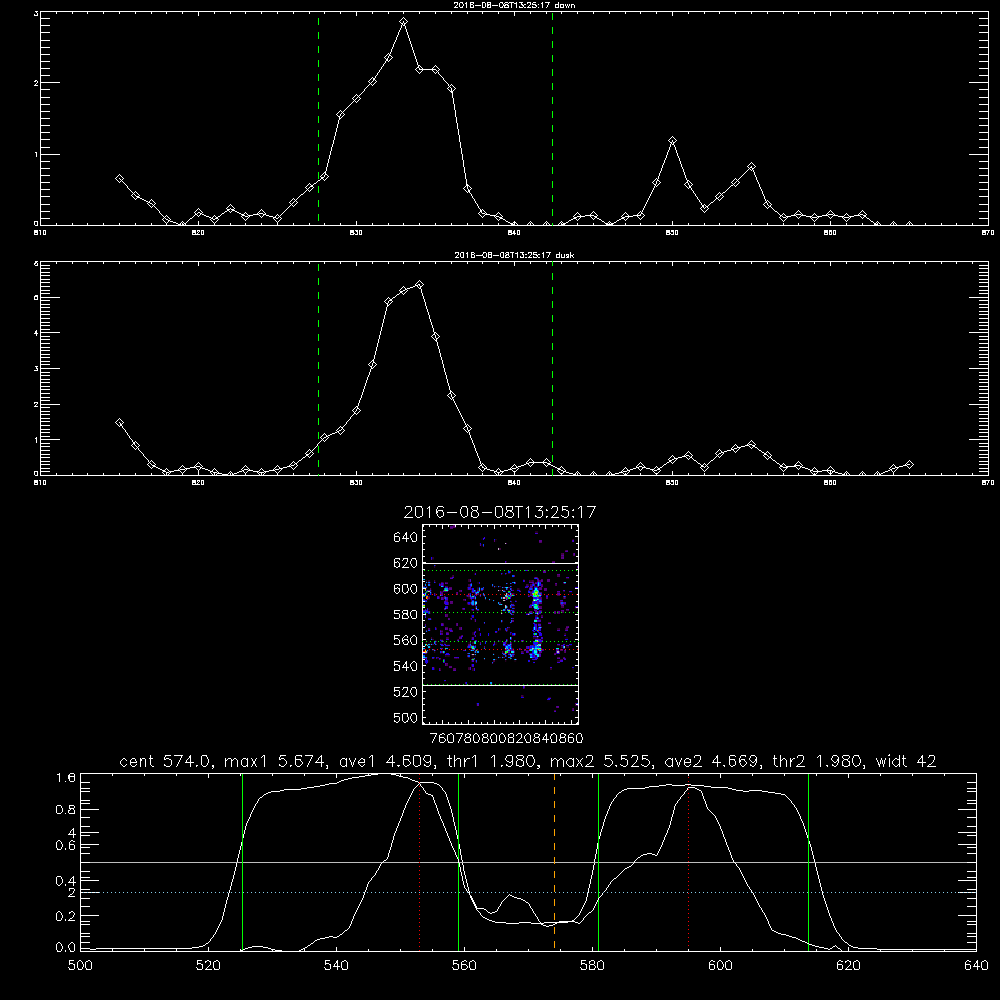The height and width of the screenshot is (1000, 1000).
Task: Click left green dashed line in dawn plot
Action: coord(318,119)
